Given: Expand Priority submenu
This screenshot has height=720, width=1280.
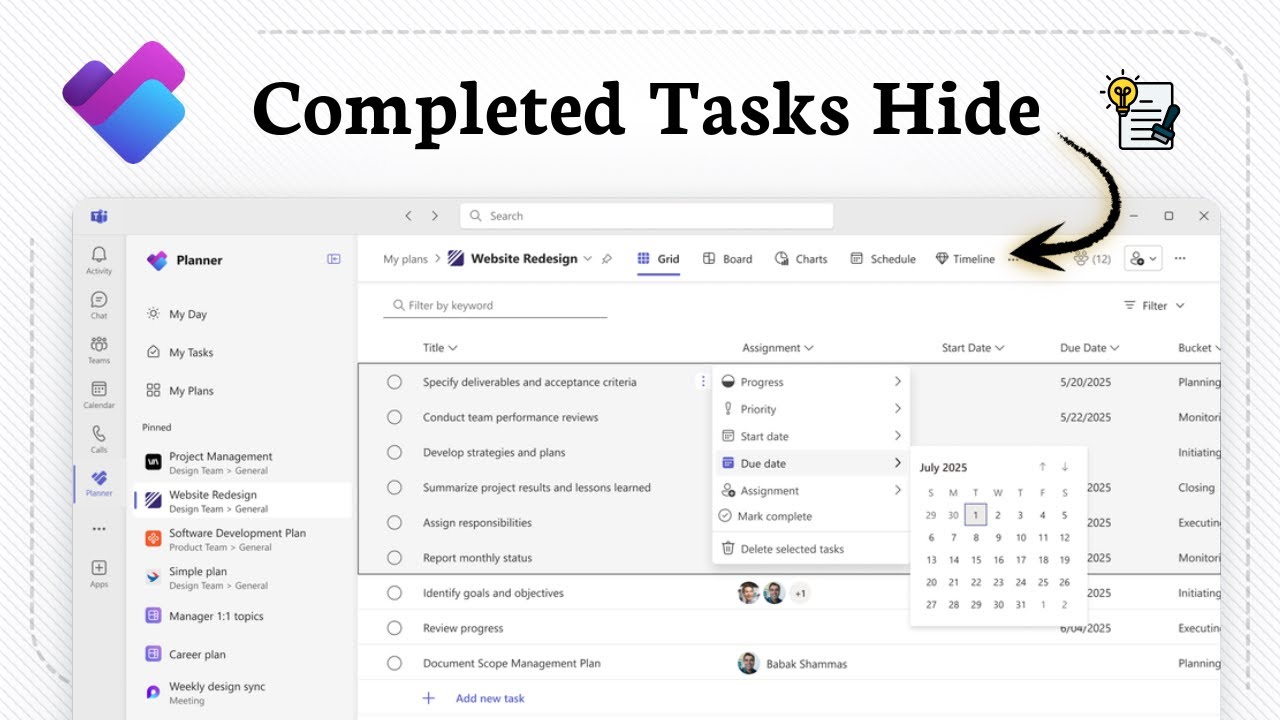Looking at the screenshot, I should point(811,409).
